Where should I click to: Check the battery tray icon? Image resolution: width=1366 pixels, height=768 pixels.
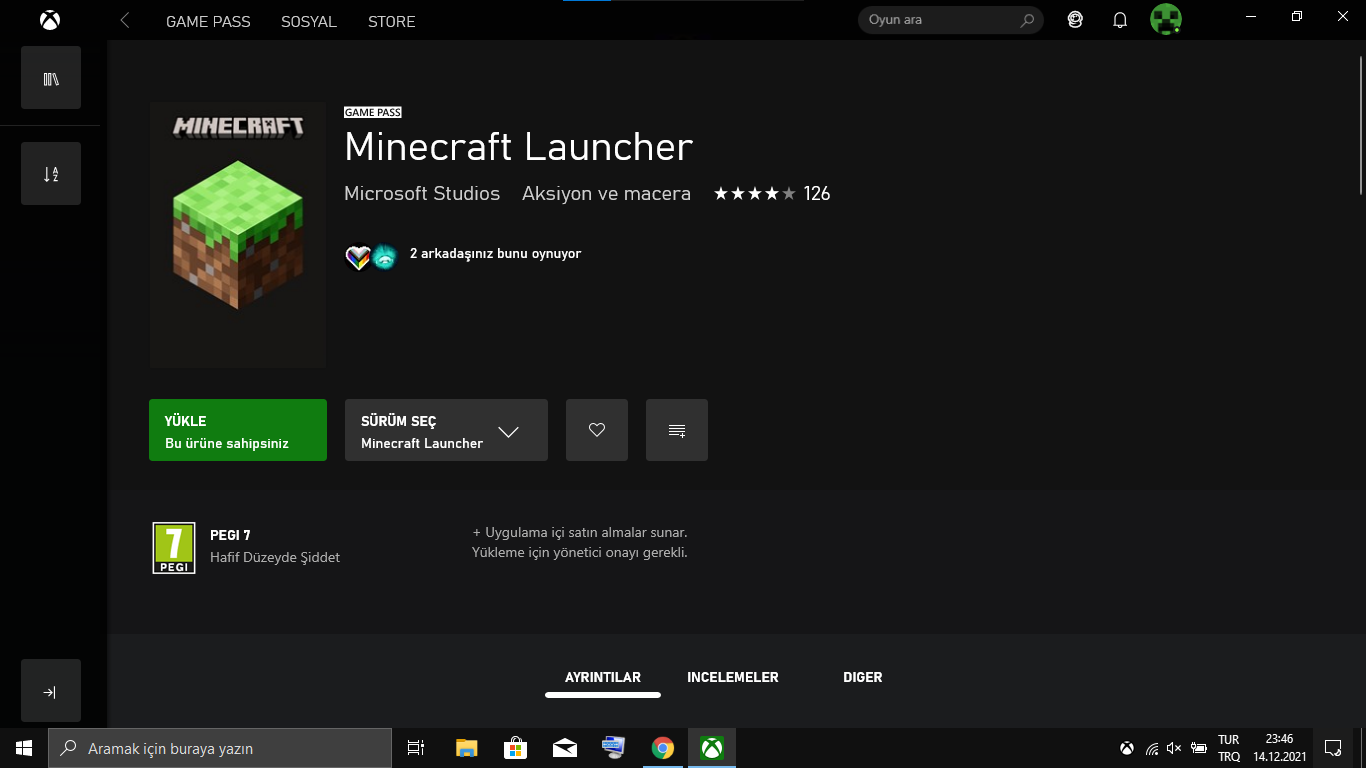tap(1199, 748)
